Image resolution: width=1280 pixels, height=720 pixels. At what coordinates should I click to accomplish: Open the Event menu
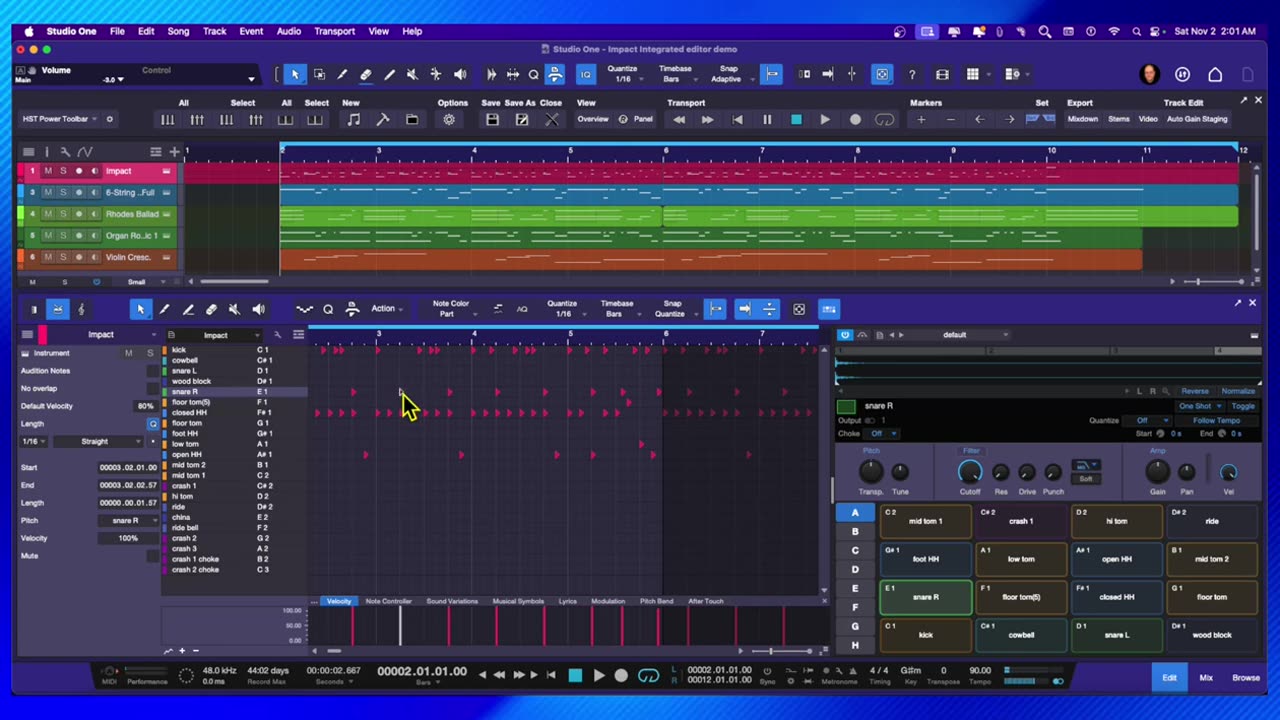tap(251, 31)
